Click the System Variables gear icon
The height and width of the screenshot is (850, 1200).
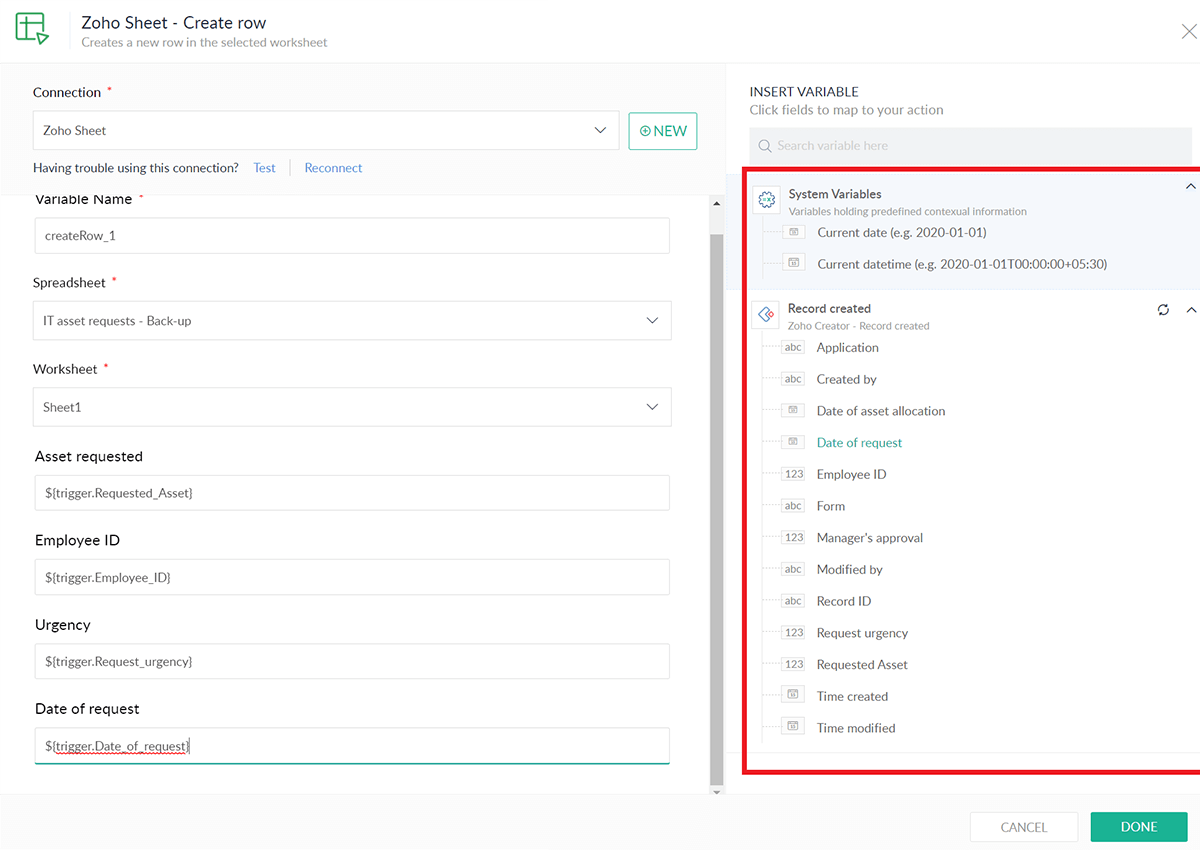tap(767, 199)
